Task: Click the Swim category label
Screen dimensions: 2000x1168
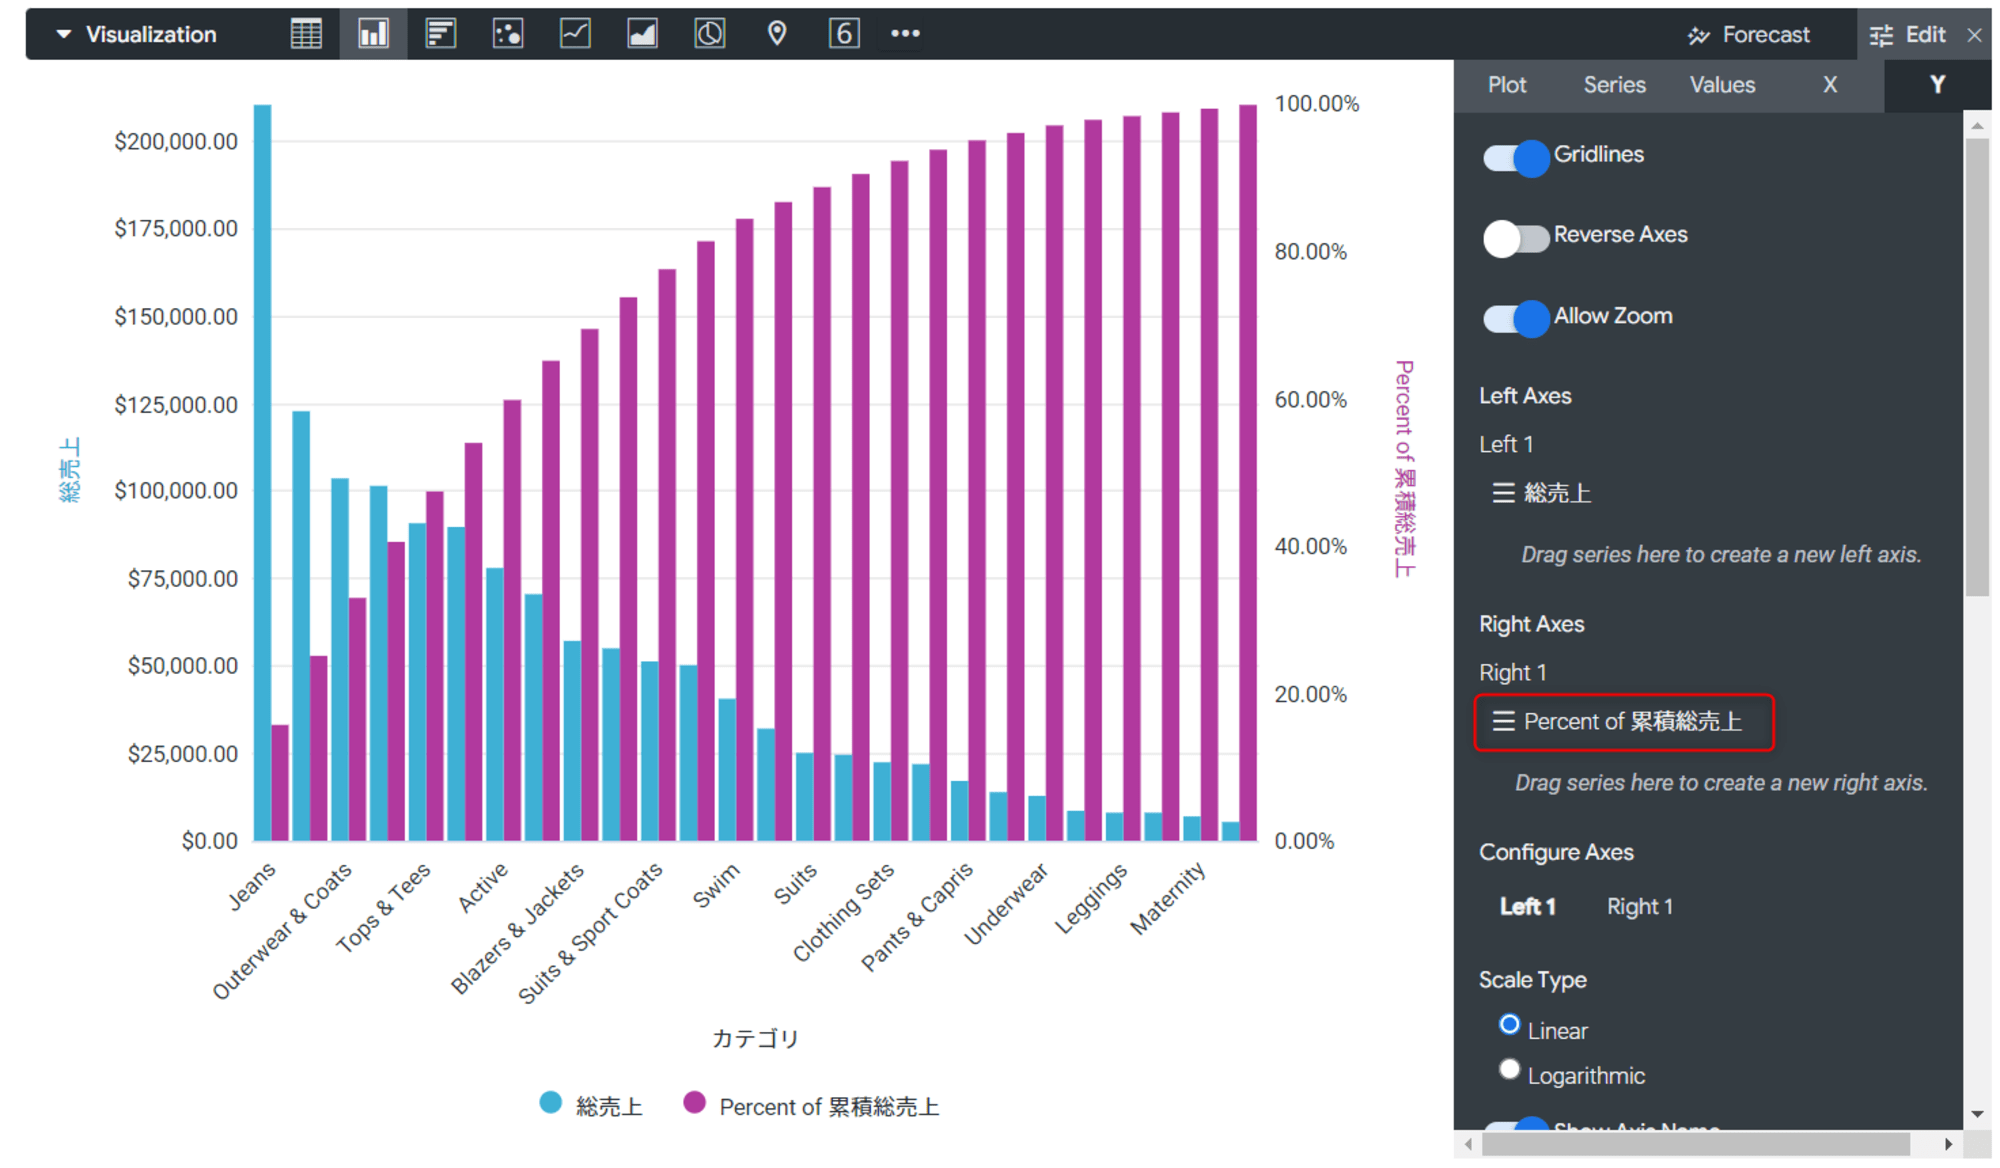Action: pos(717,885)
